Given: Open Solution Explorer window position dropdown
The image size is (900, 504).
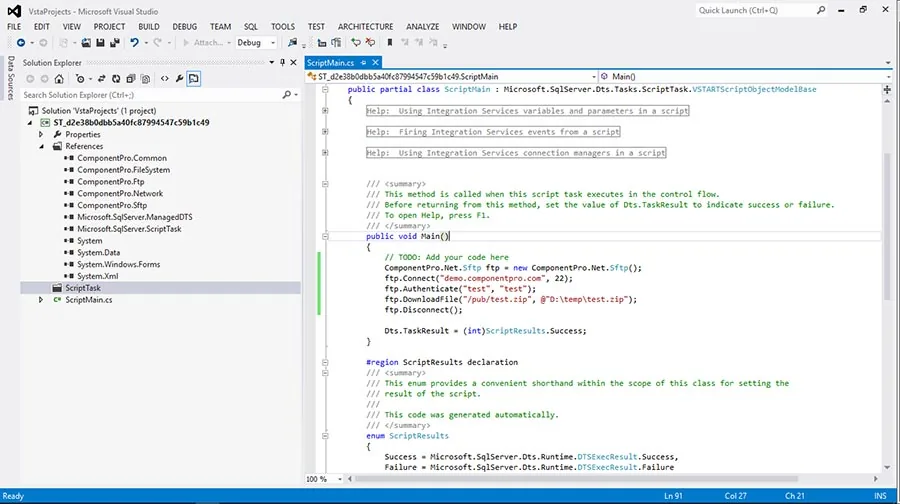Looking at the screenshot, I should point(271,63).
